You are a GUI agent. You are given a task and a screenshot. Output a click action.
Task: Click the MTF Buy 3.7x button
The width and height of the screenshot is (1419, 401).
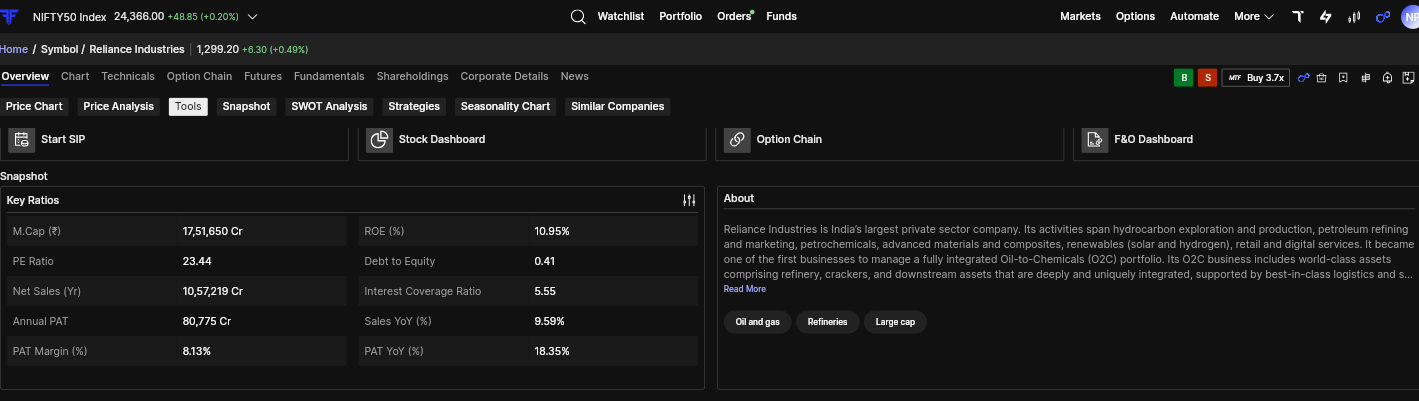pos(1256,77)
